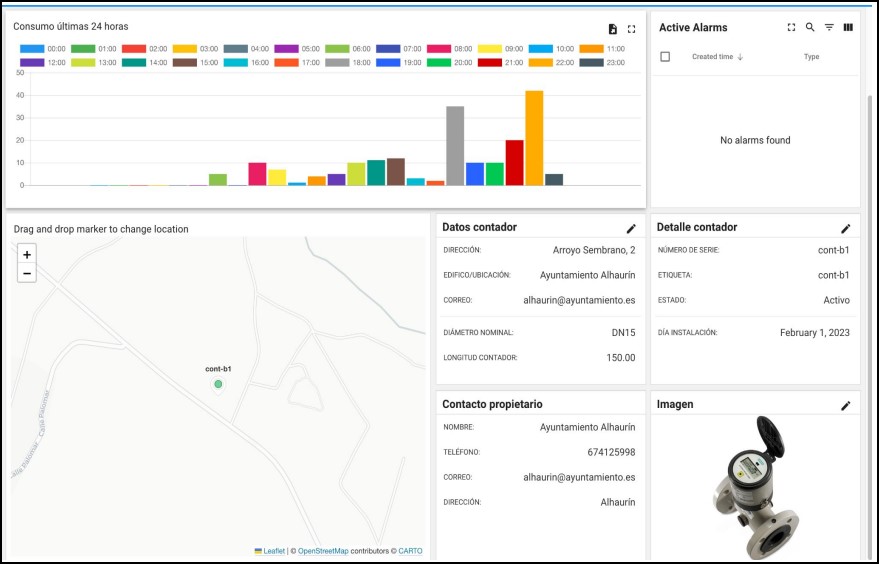Edit the Detalle contador panel

pyautogui.click(x=846, y=229)
